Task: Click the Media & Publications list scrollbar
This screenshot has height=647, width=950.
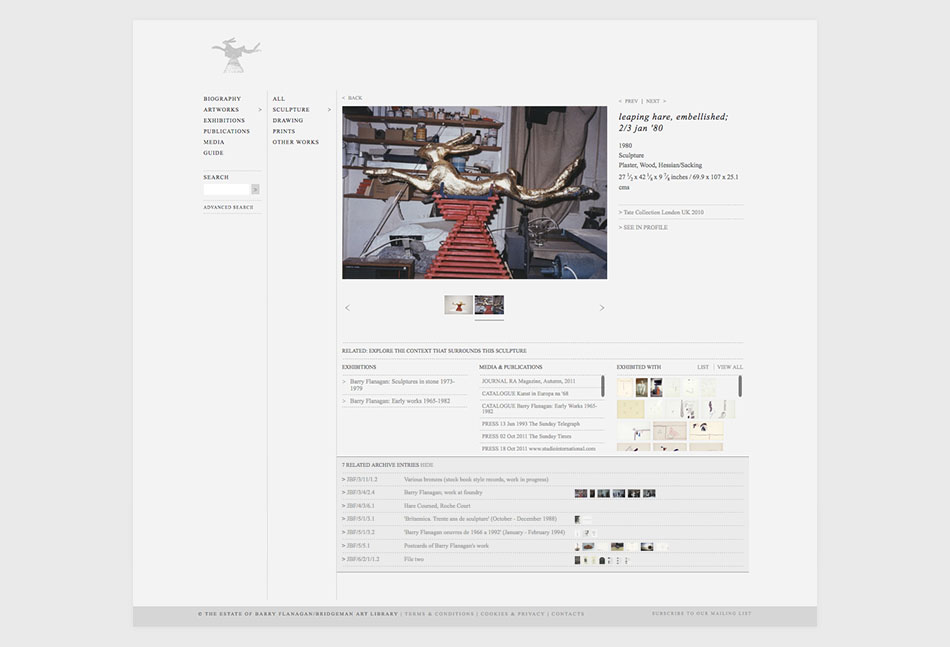Action: [x=603, y=386]
